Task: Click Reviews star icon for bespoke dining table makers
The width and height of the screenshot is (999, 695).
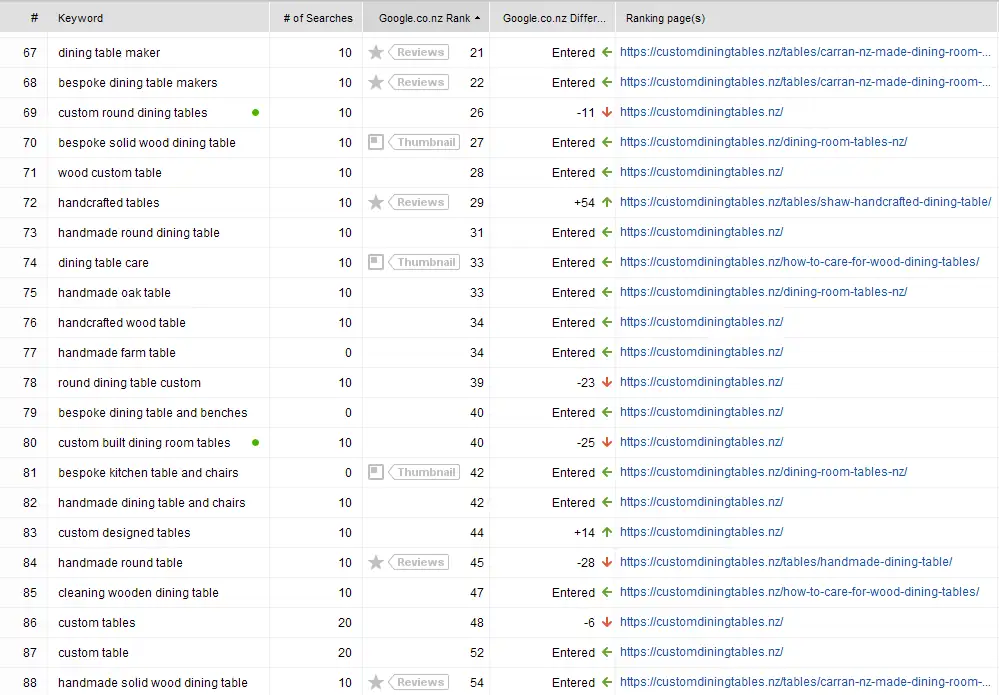Action: tap(376, 82)
